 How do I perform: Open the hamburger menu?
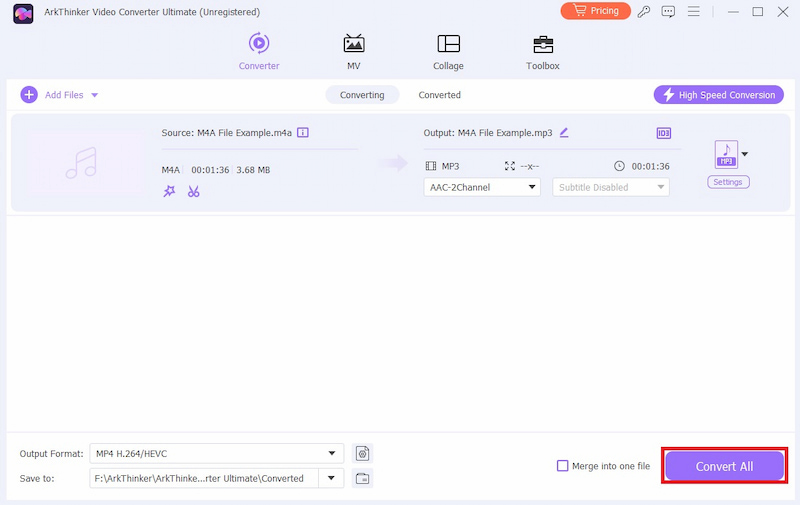693,11
